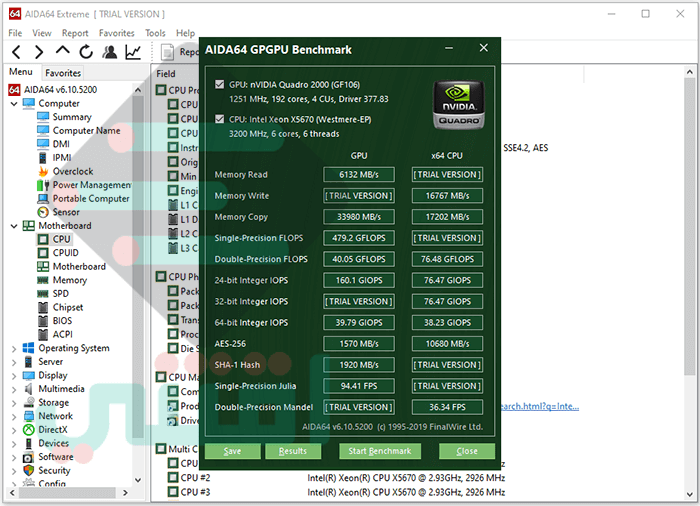Screen dimensions: 700x506
Task: Expand the Storage node
Action: pos(14,403)
